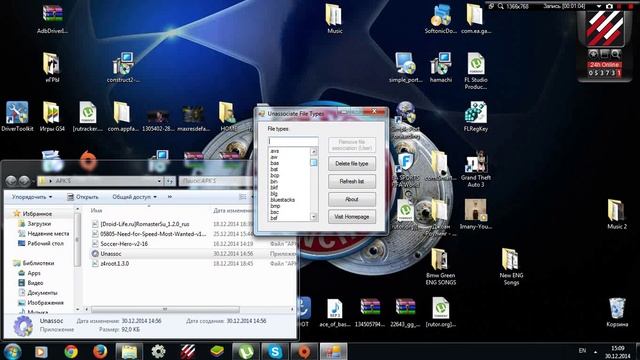This screenshot has height=360, width=640.
Task: Select Soccer-Hero-v2-16 file
Action: (x=124, y=244)
